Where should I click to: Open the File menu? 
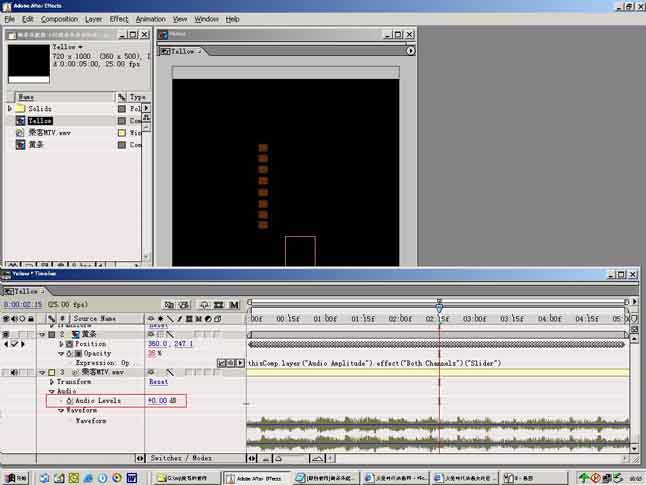tap(9, 19)
